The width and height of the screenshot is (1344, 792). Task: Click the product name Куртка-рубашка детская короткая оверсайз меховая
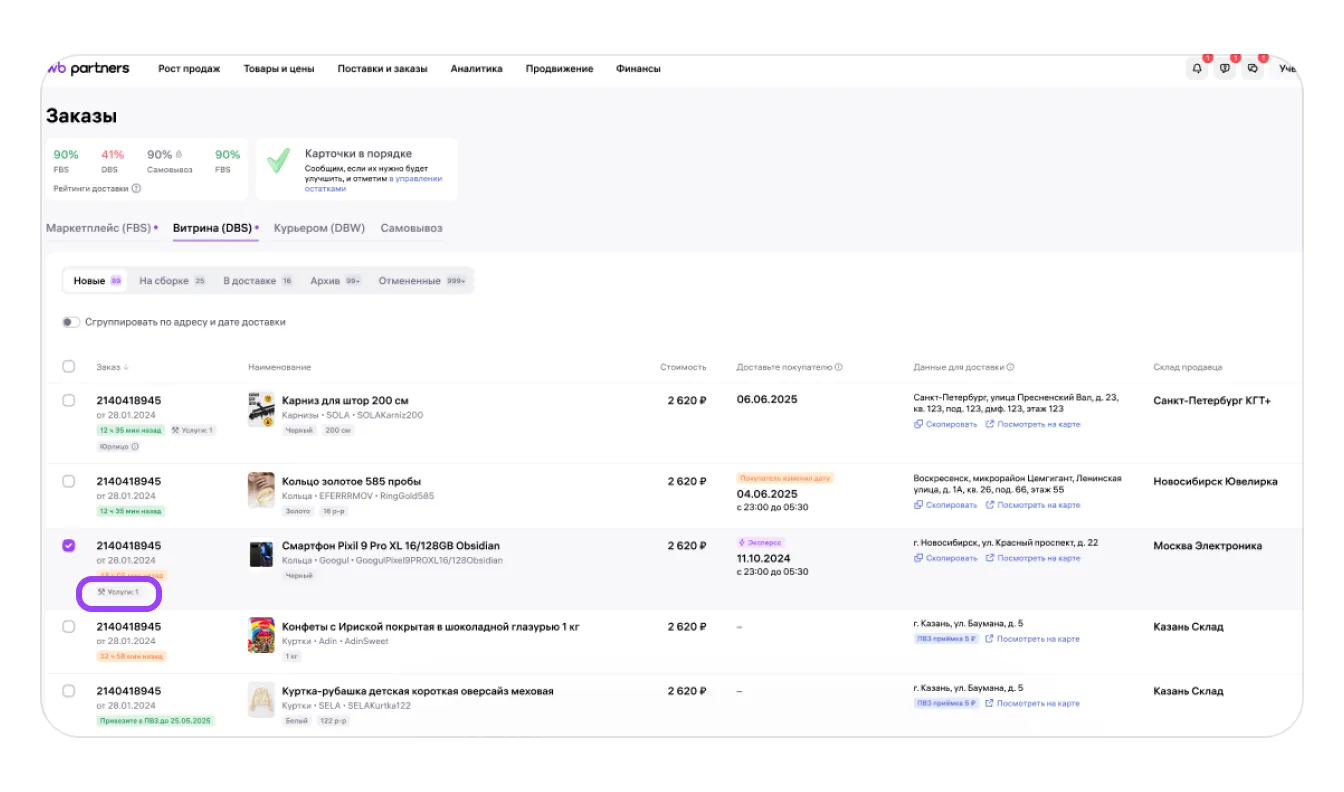(x=418, y=691)
